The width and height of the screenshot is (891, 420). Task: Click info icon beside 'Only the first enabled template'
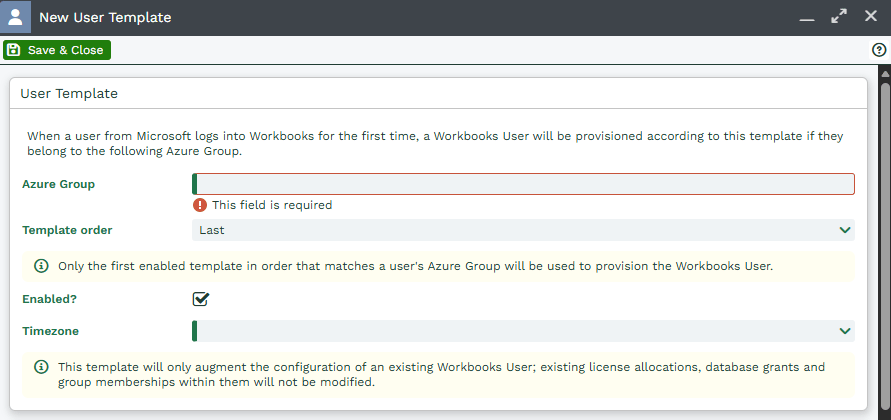(x=41, y=266)
